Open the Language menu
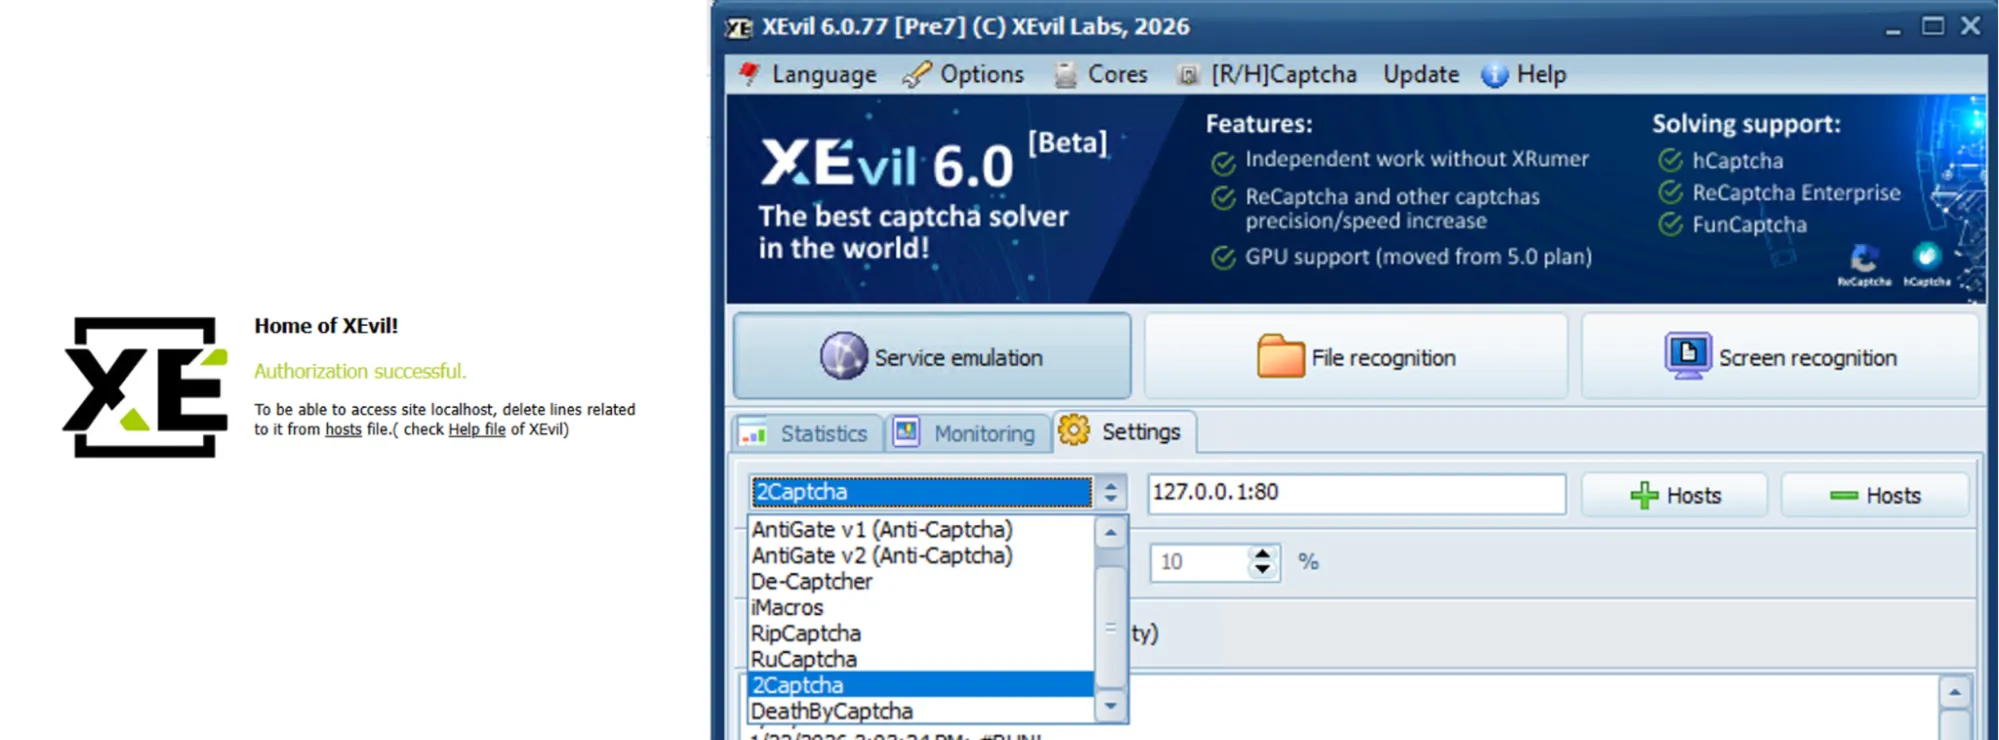This screenshot has width=1999, height=740. [x=824, y=75]
